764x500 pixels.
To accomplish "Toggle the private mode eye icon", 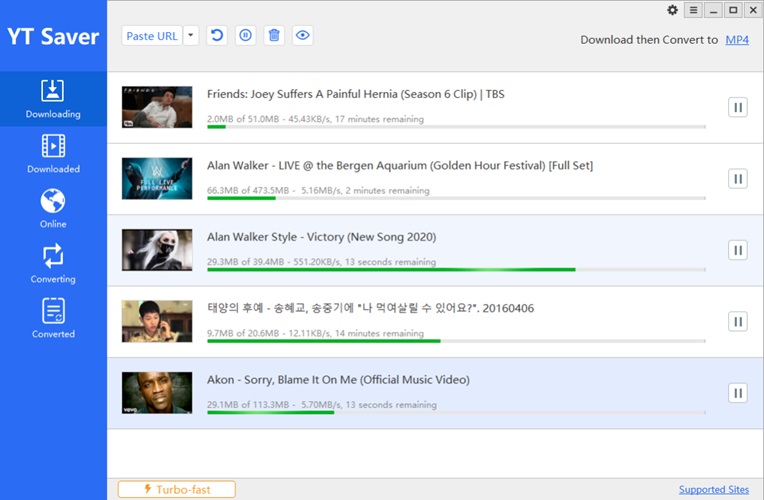I will [303, 36].
